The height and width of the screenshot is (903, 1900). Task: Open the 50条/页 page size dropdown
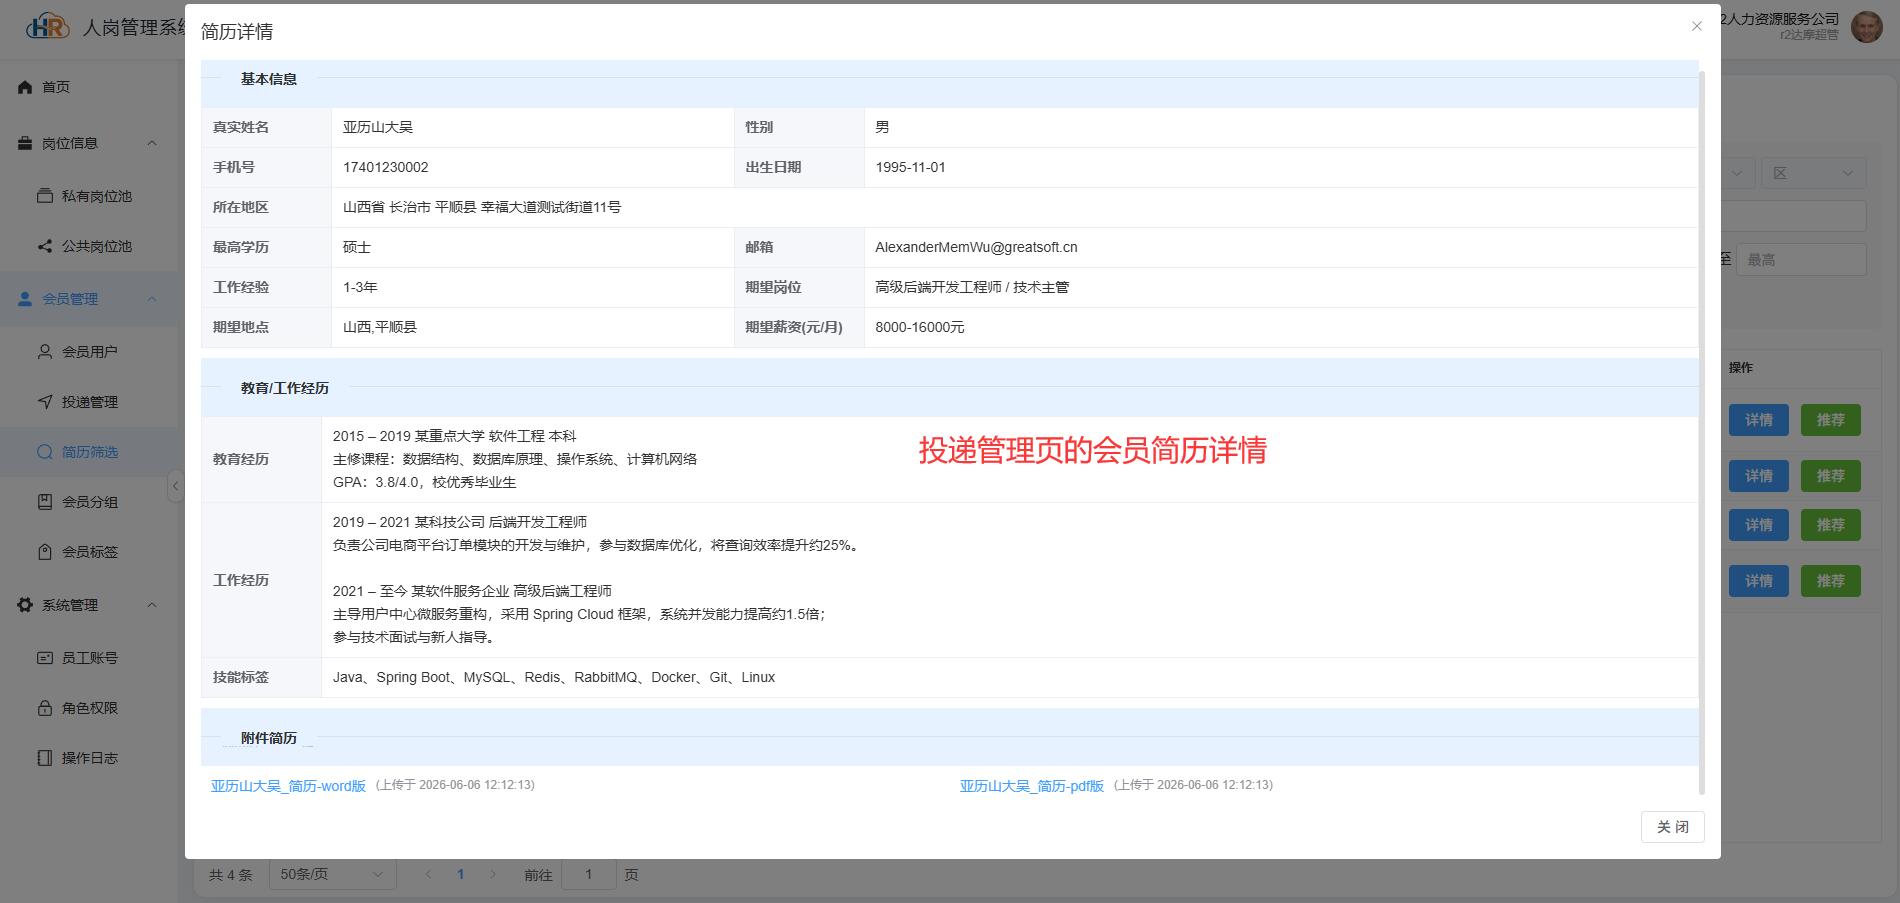(x=332, y=874)
